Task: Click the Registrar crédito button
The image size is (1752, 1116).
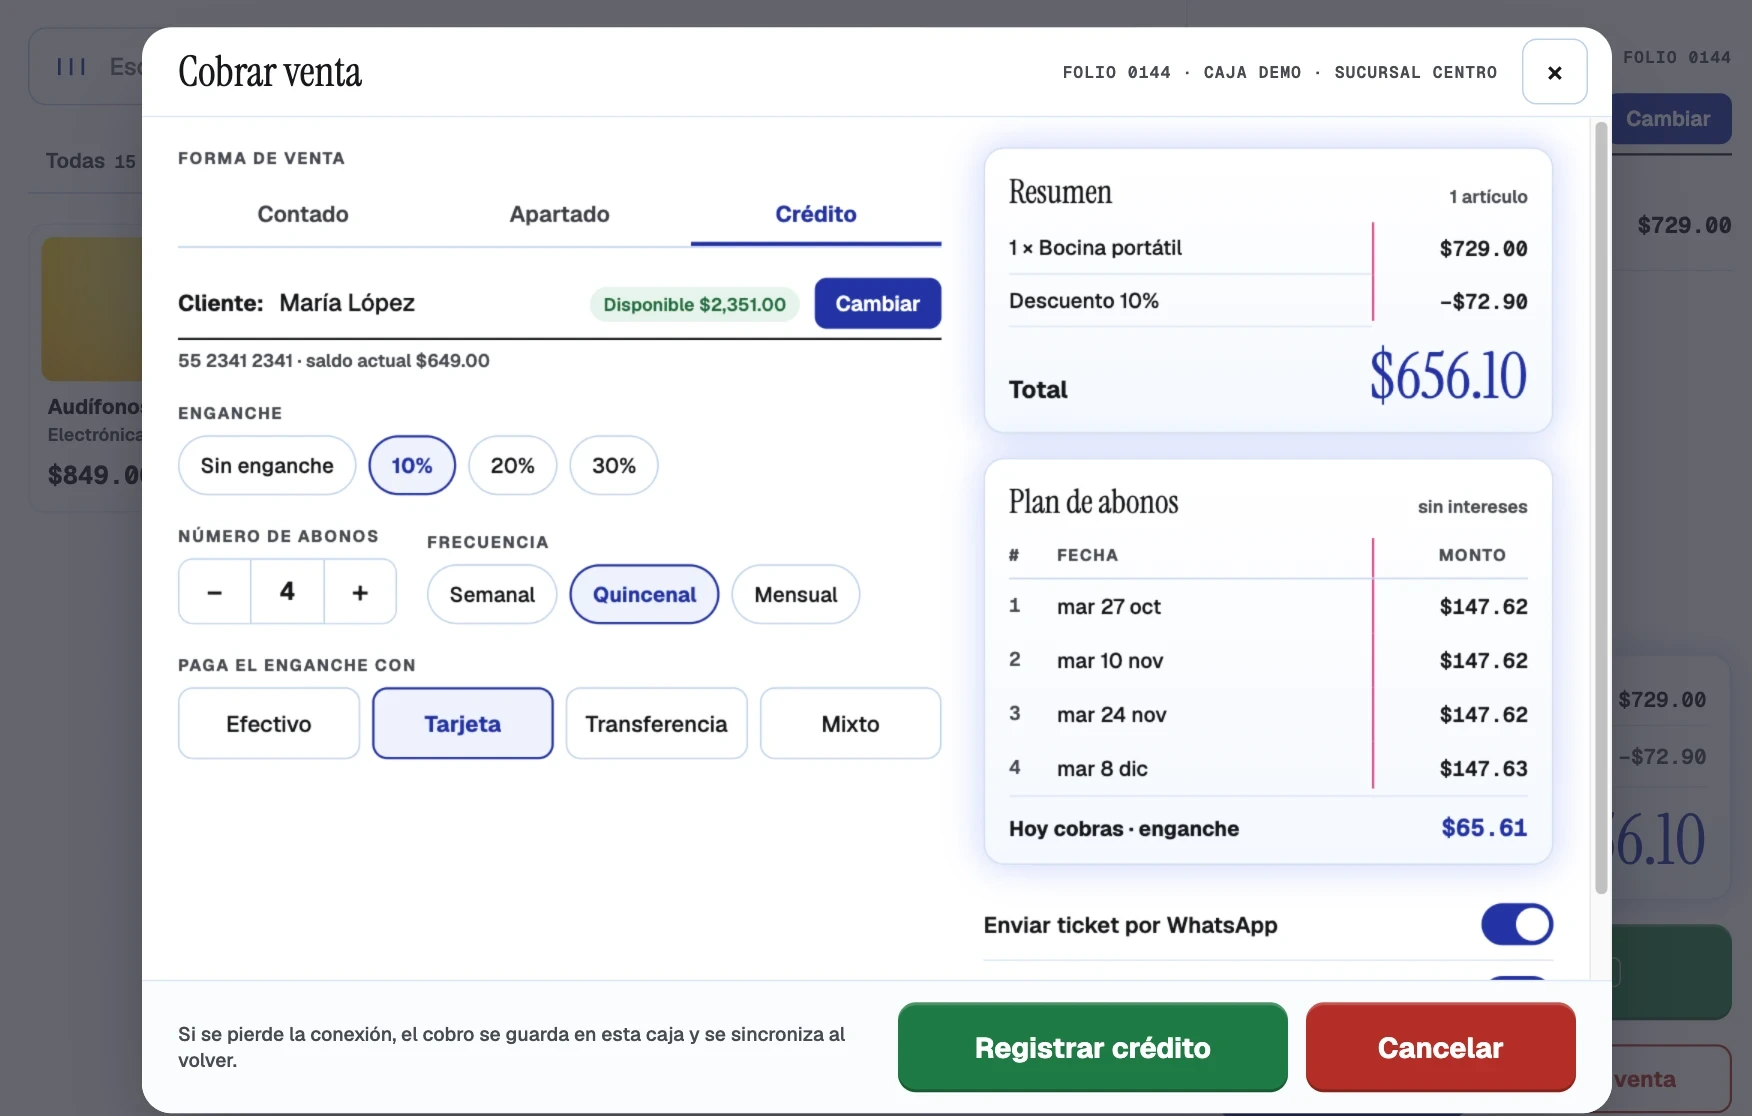Action: pyautogui.click(x=1092, y=1047)
